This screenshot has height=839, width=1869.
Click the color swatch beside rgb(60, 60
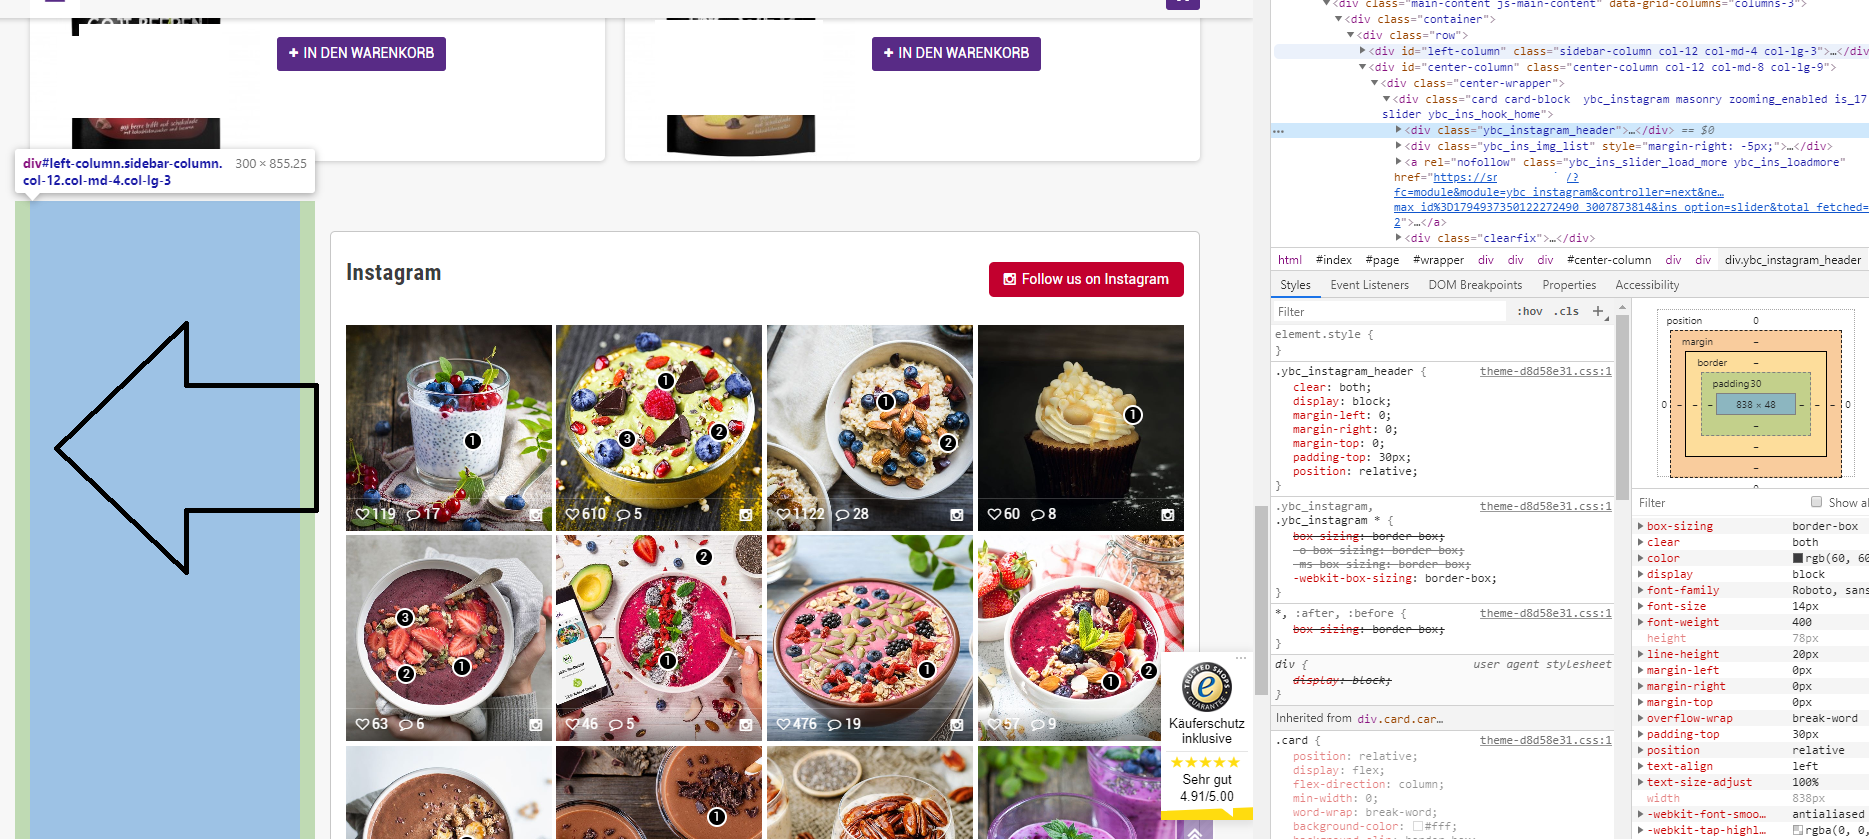[1798, 558]
